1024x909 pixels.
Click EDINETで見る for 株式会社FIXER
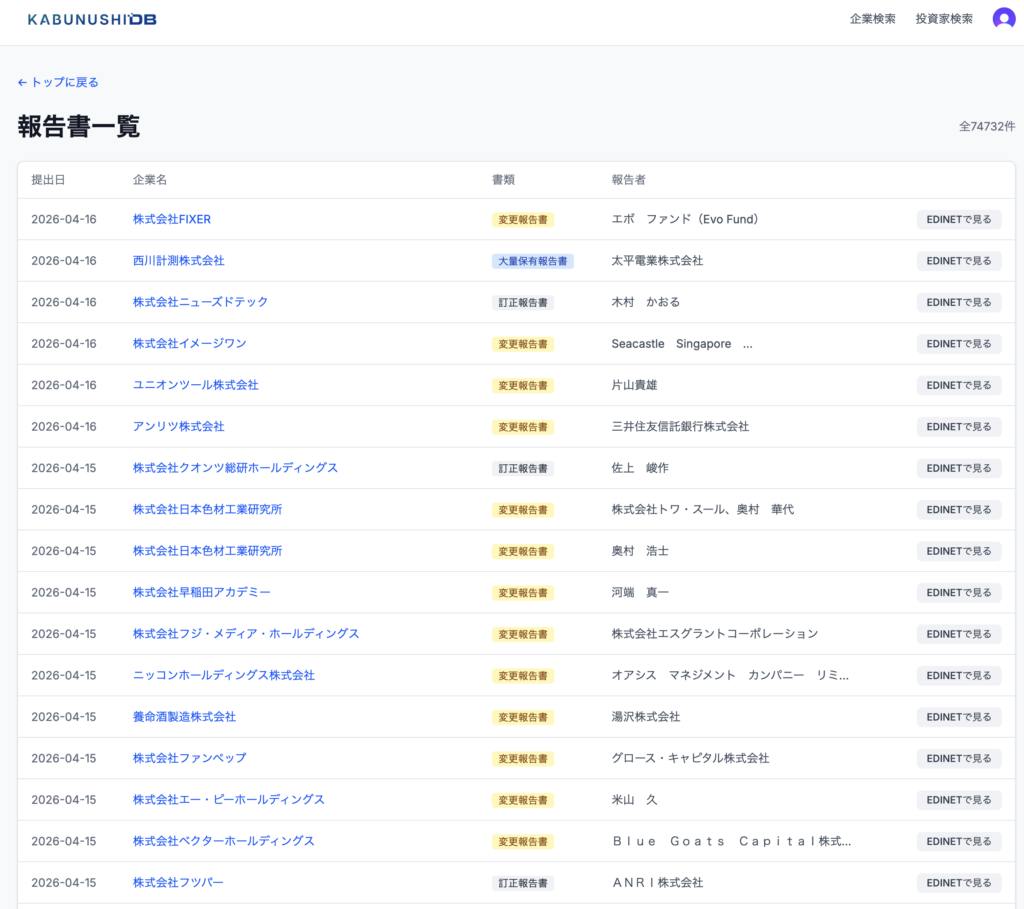coord(958,219)
